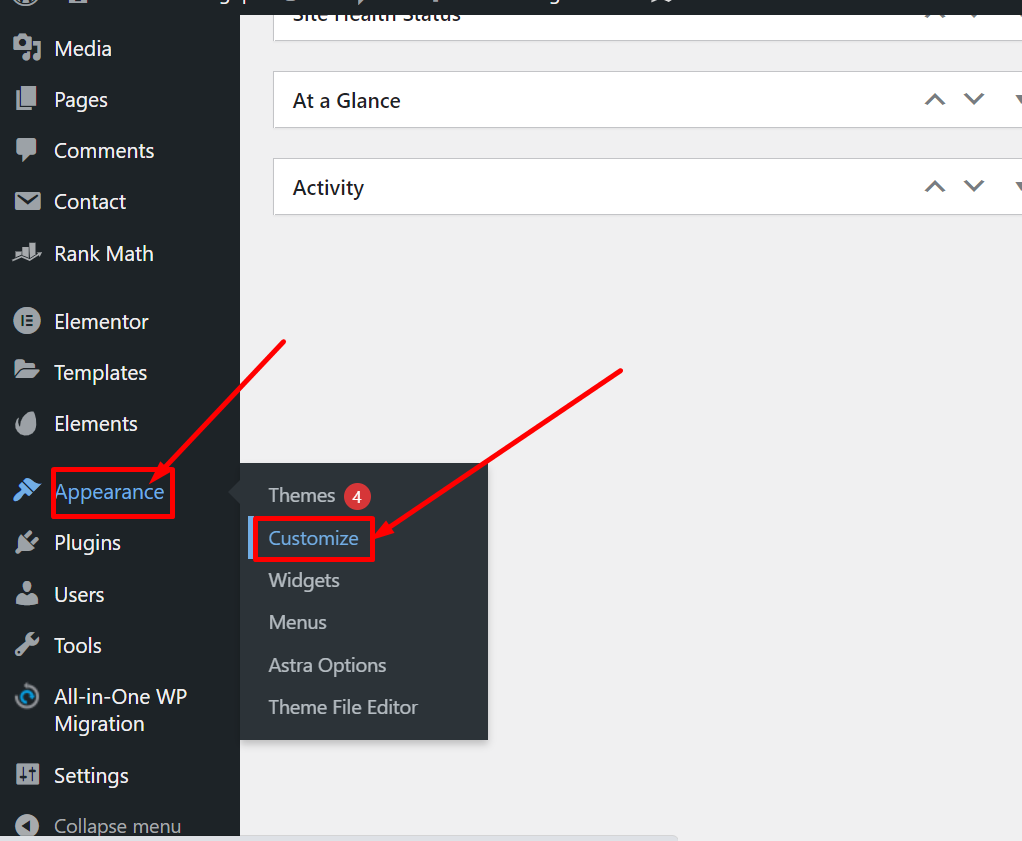Open the Users menu
The image size is (1022, 841).
(79, 595)
